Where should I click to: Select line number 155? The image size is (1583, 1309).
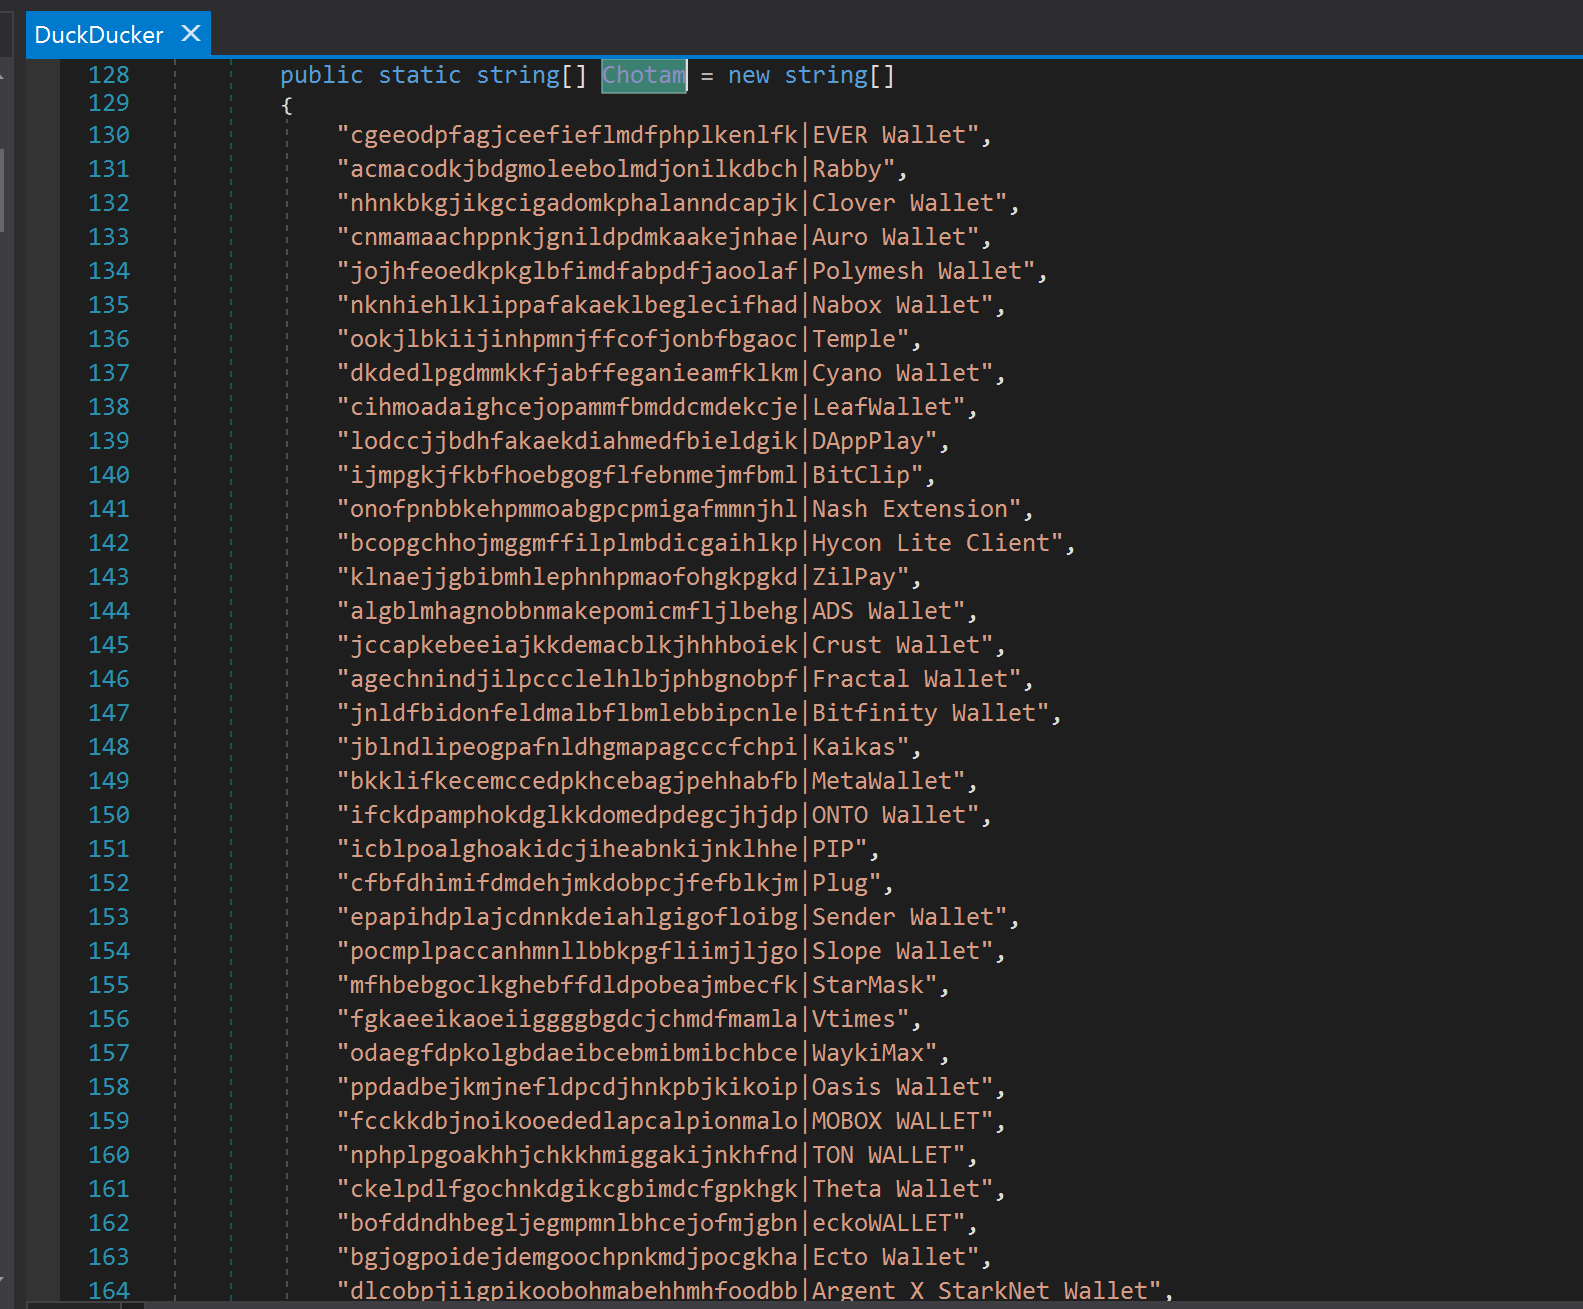point(109,985)
